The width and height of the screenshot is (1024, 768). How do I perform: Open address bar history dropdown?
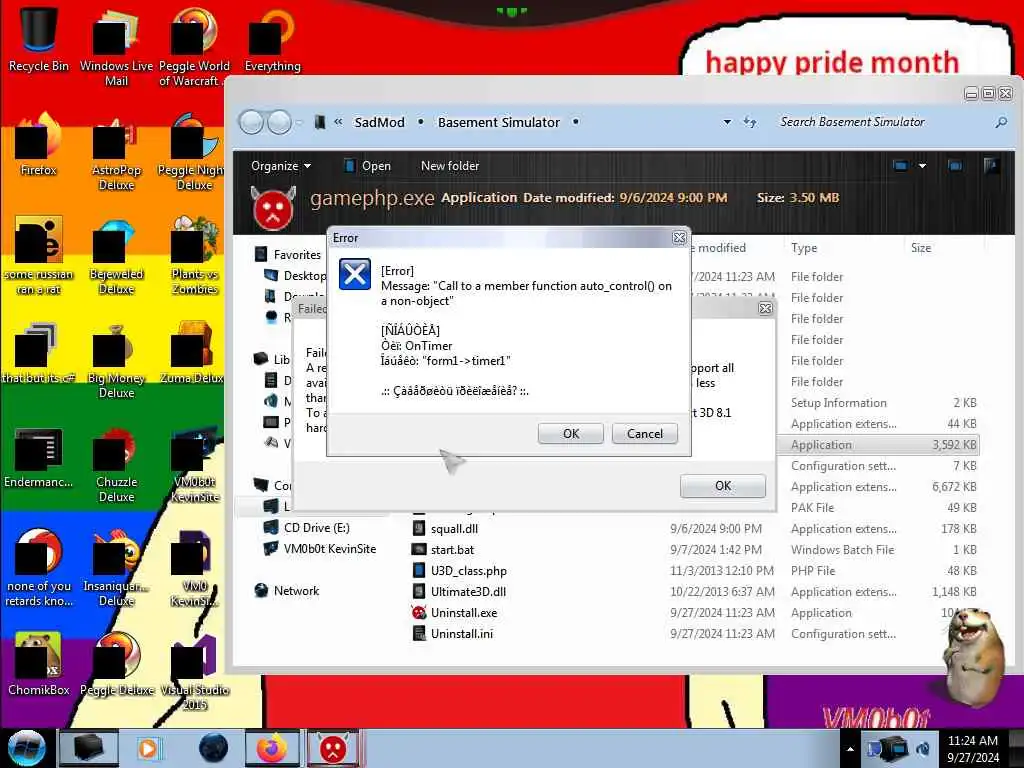(727, 122)
